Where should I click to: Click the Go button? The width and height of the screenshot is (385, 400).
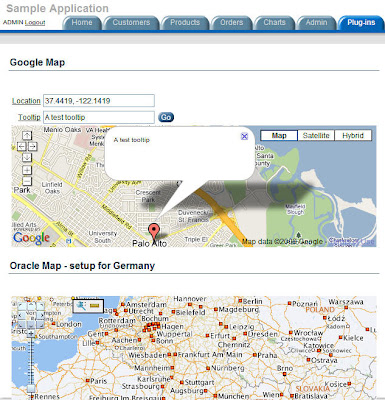(x=166, y=117)
